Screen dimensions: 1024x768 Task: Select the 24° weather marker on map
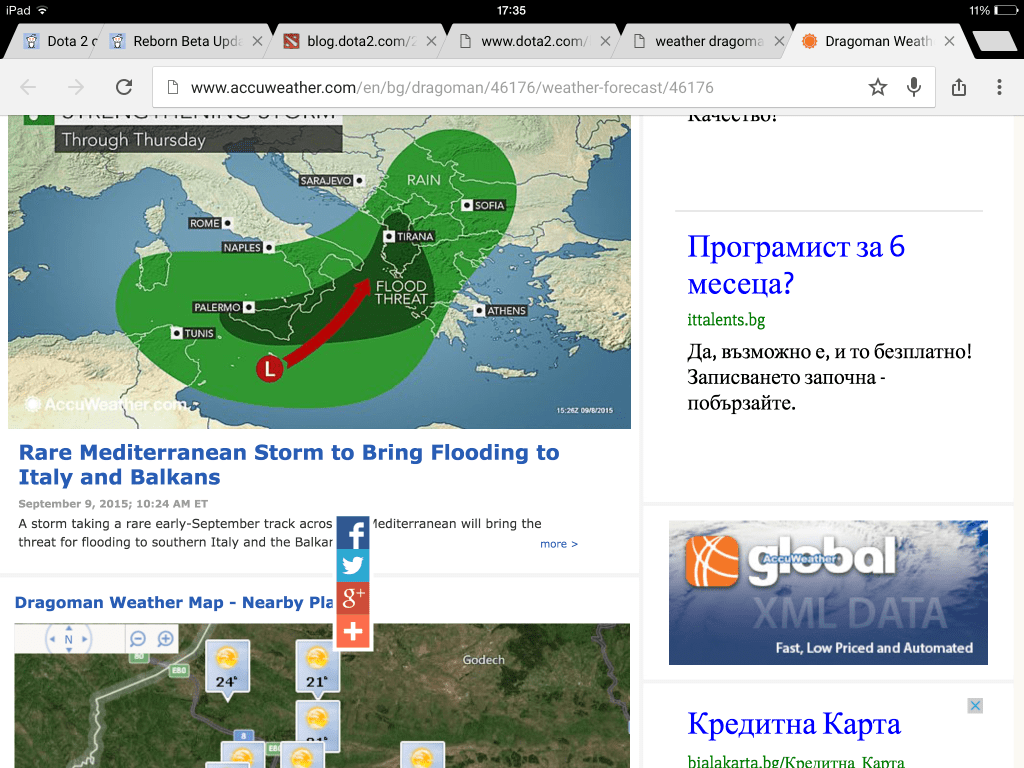coord(226,667)
